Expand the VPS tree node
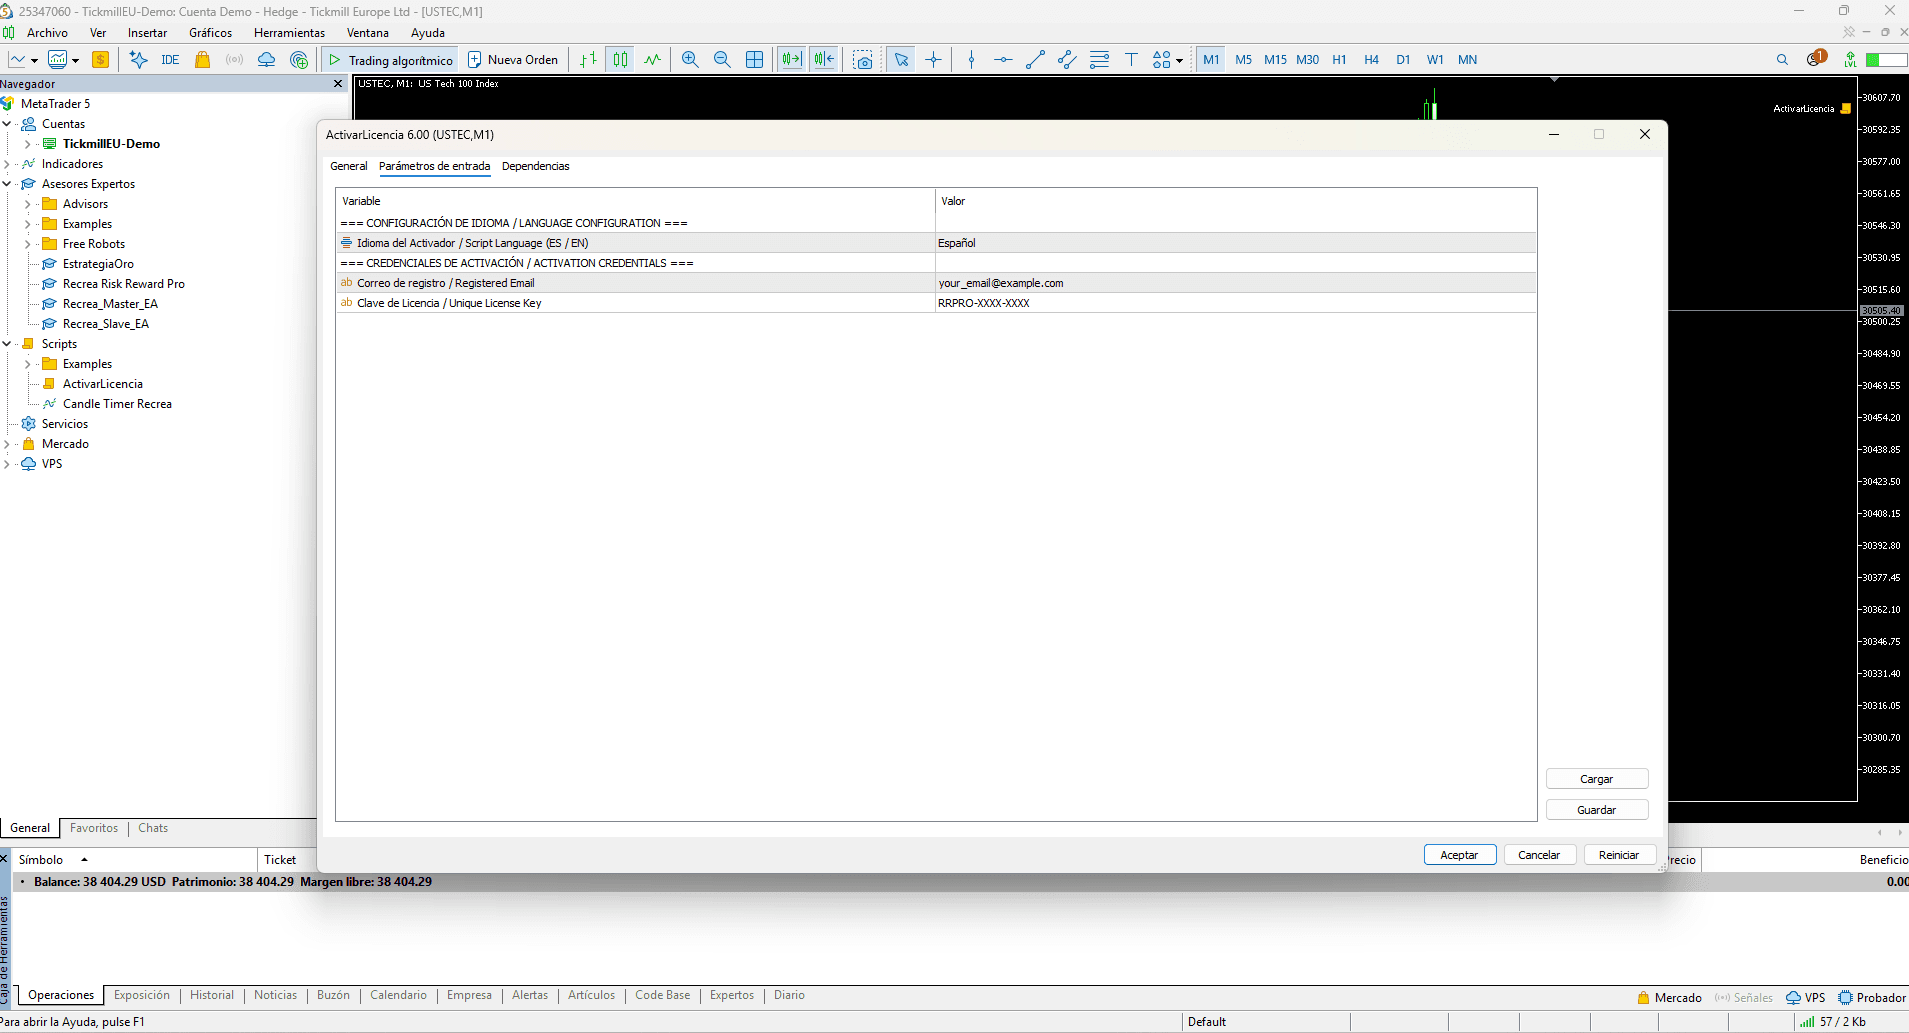Image resolution: width=1909 pixels, height=1033 pixels. pyautogui.click(x=7, y=464)
